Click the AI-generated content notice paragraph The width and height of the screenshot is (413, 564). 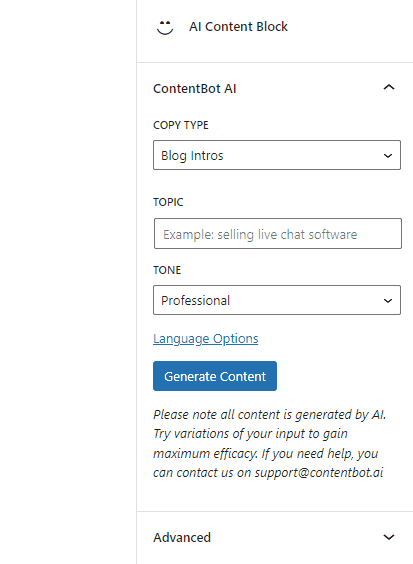pyautogui.click(x=269, y=444)
